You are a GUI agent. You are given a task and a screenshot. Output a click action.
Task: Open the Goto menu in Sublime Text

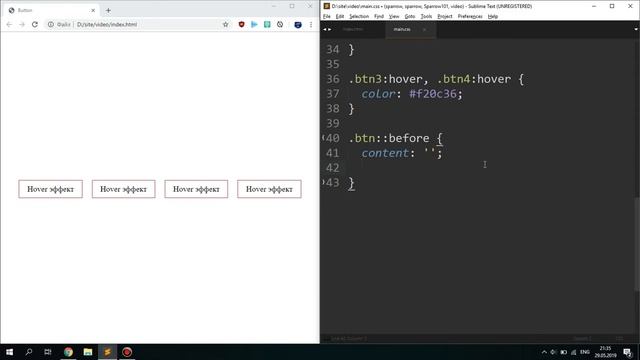(410, 16)
